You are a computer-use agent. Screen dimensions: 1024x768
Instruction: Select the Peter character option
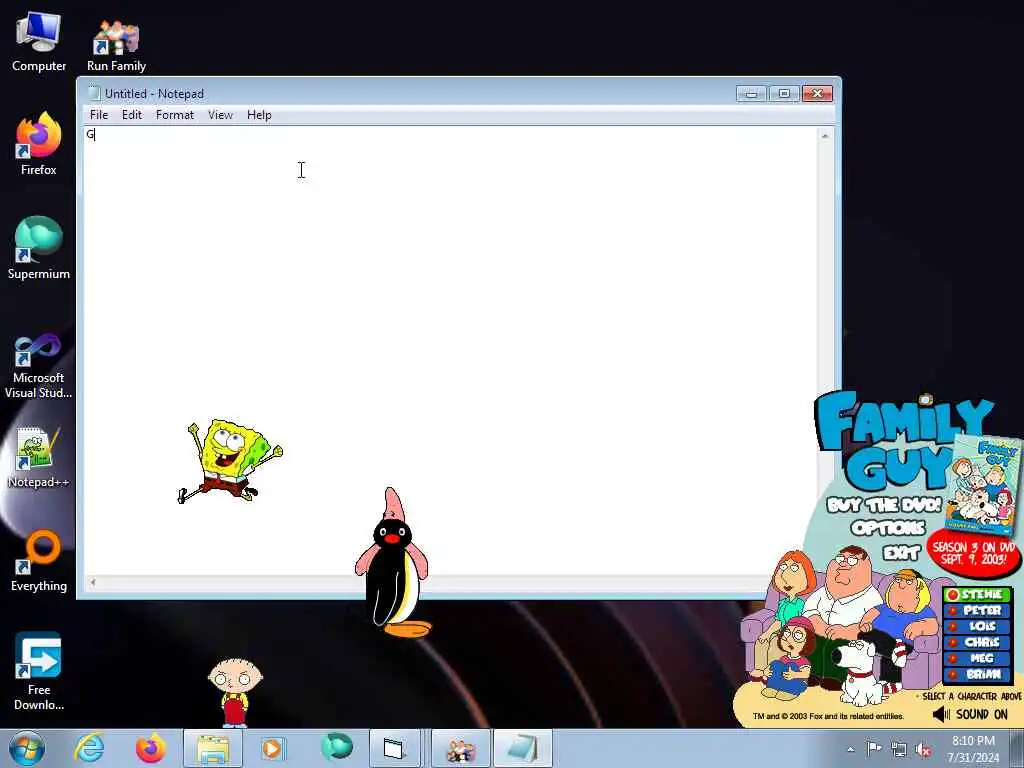tap(978, 610)
